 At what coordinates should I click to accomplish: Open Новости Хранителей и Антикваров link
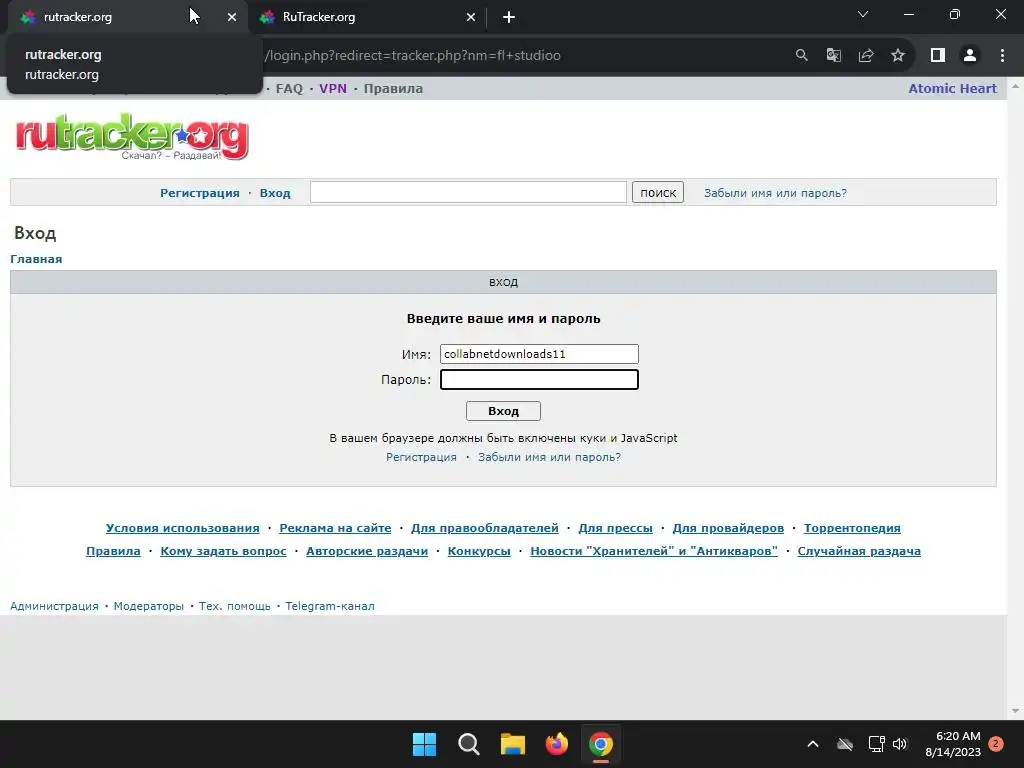click(654, 551)
